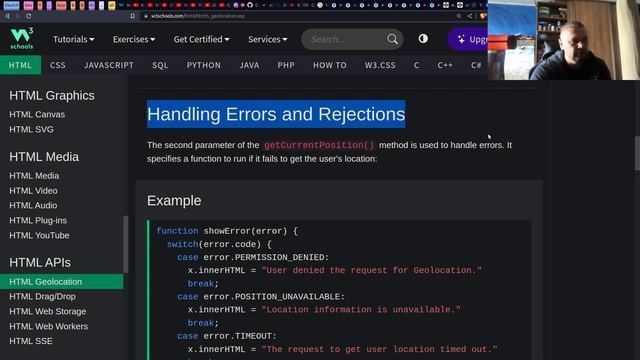Viewport: 640px width, 360px height.
Task: Go to the HOW TO tab
Action: [330, 65]
